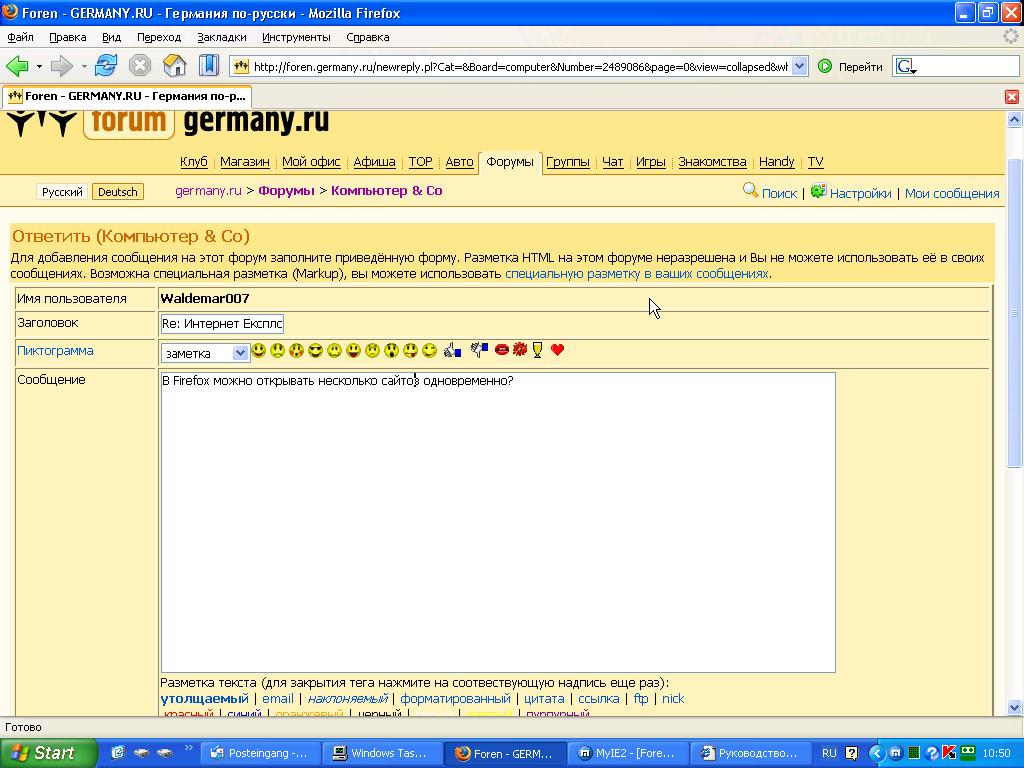Open Internet Explorer from quick launch
The width and height of the screenshot is (1024, 768).
click(x=118, y=753)
